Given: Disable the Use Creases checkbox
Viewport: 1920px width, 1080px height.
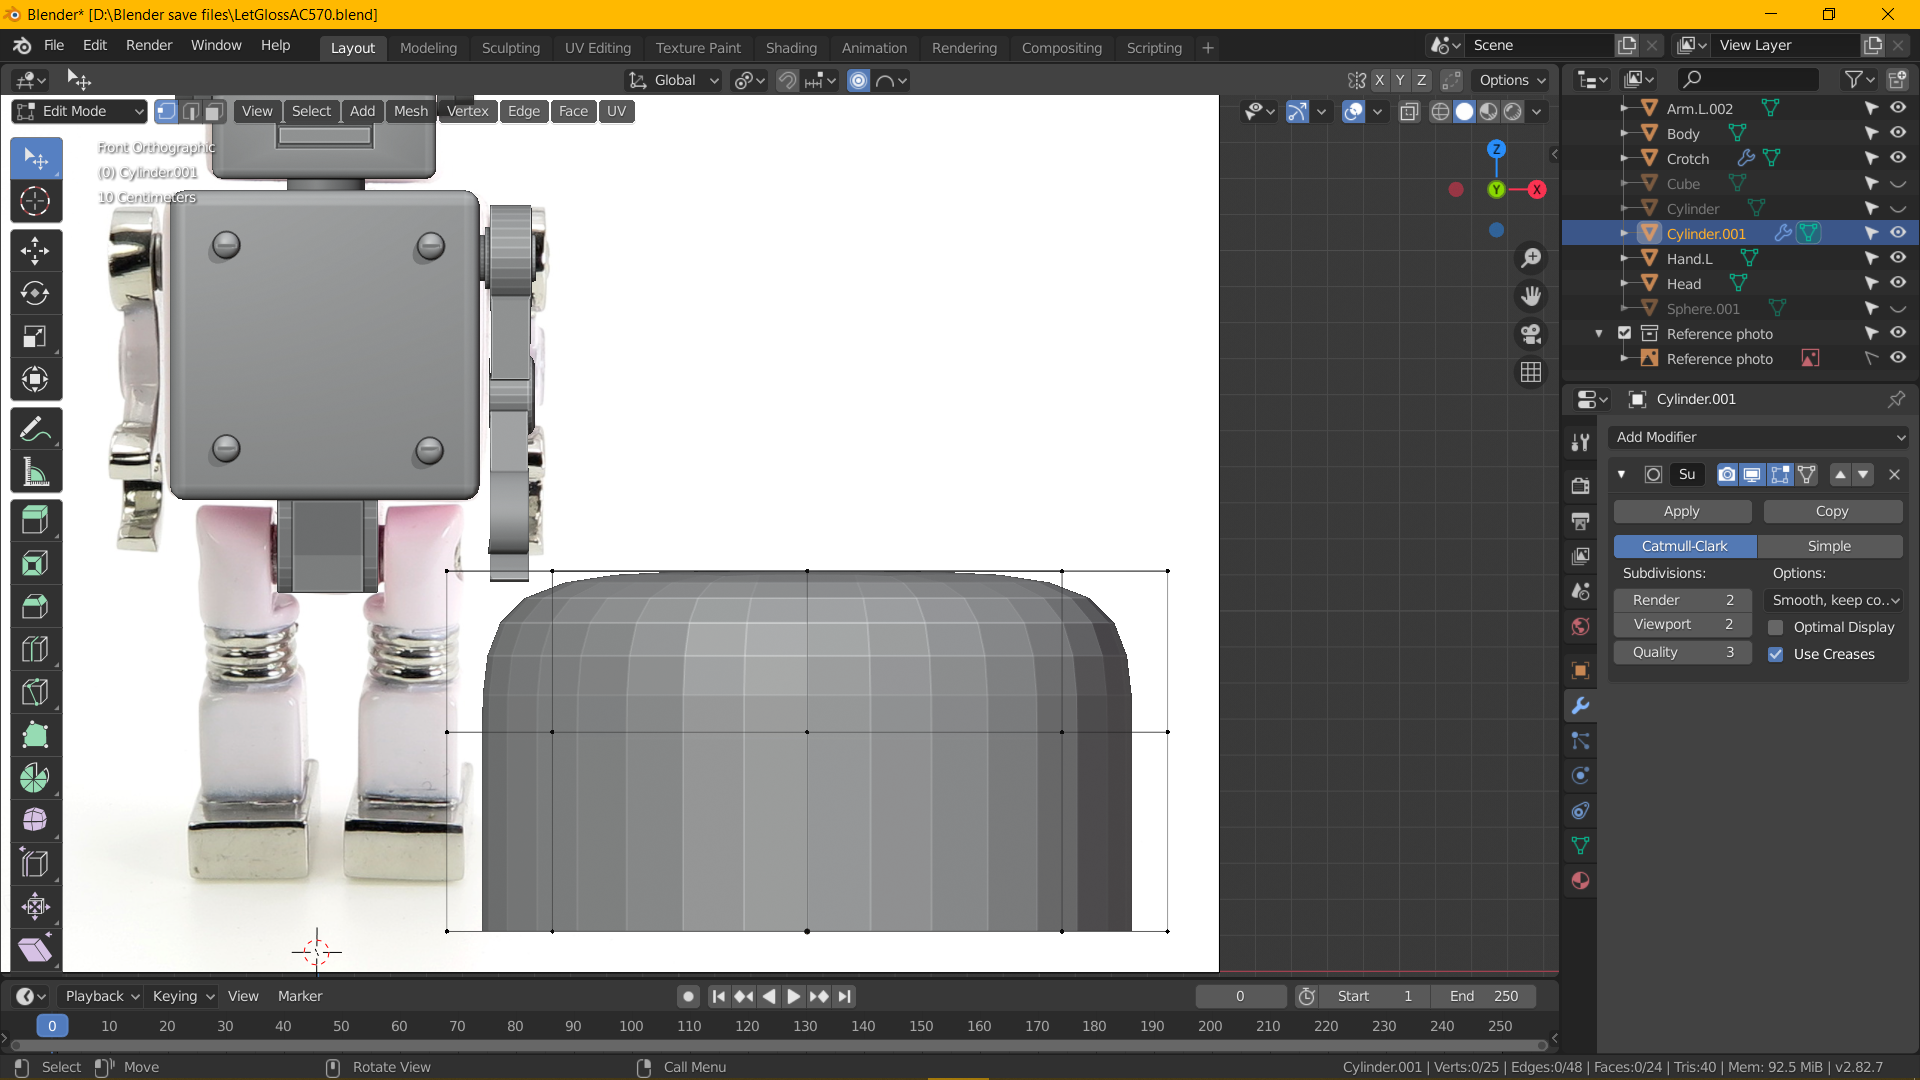Looking at the screenshot, I should (1776, 654).
